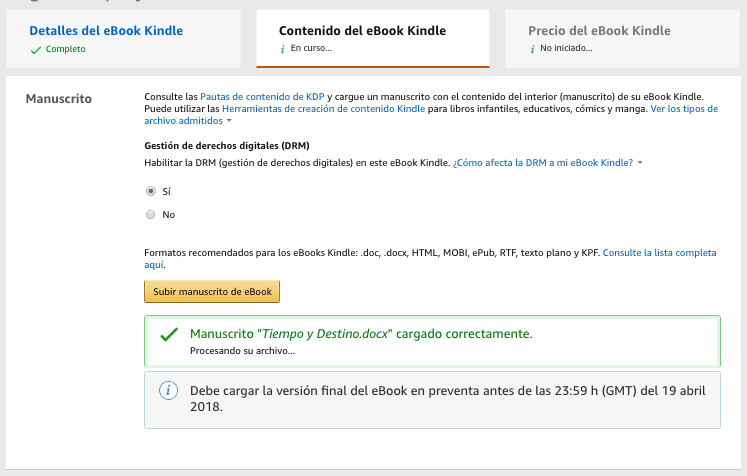Open the Consulte la lista completa link
Viewport: 747px width, 476px height.
pyautogui.click(x=658, y=253)
